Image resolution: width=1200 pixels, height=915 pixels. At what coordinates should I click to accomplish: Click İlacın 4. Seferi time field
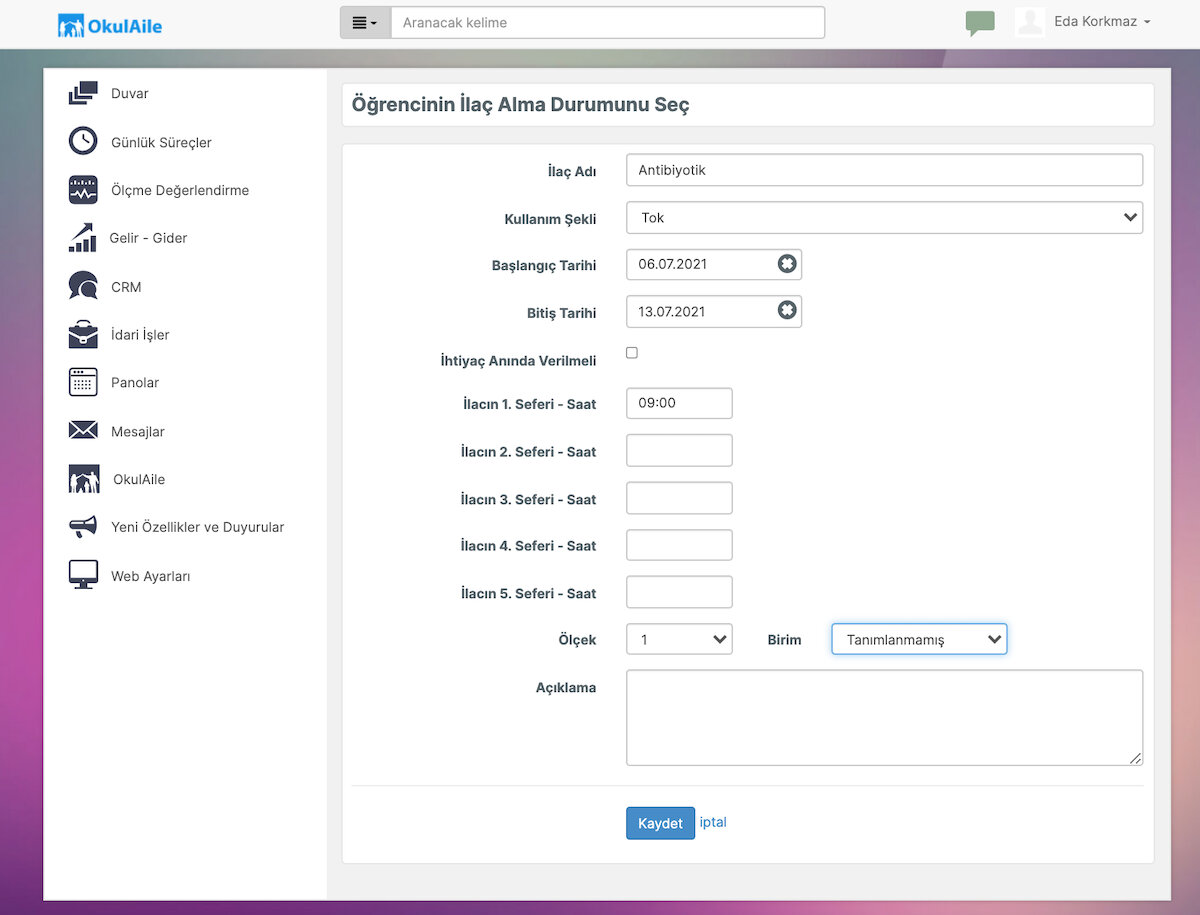click(679, 545)
